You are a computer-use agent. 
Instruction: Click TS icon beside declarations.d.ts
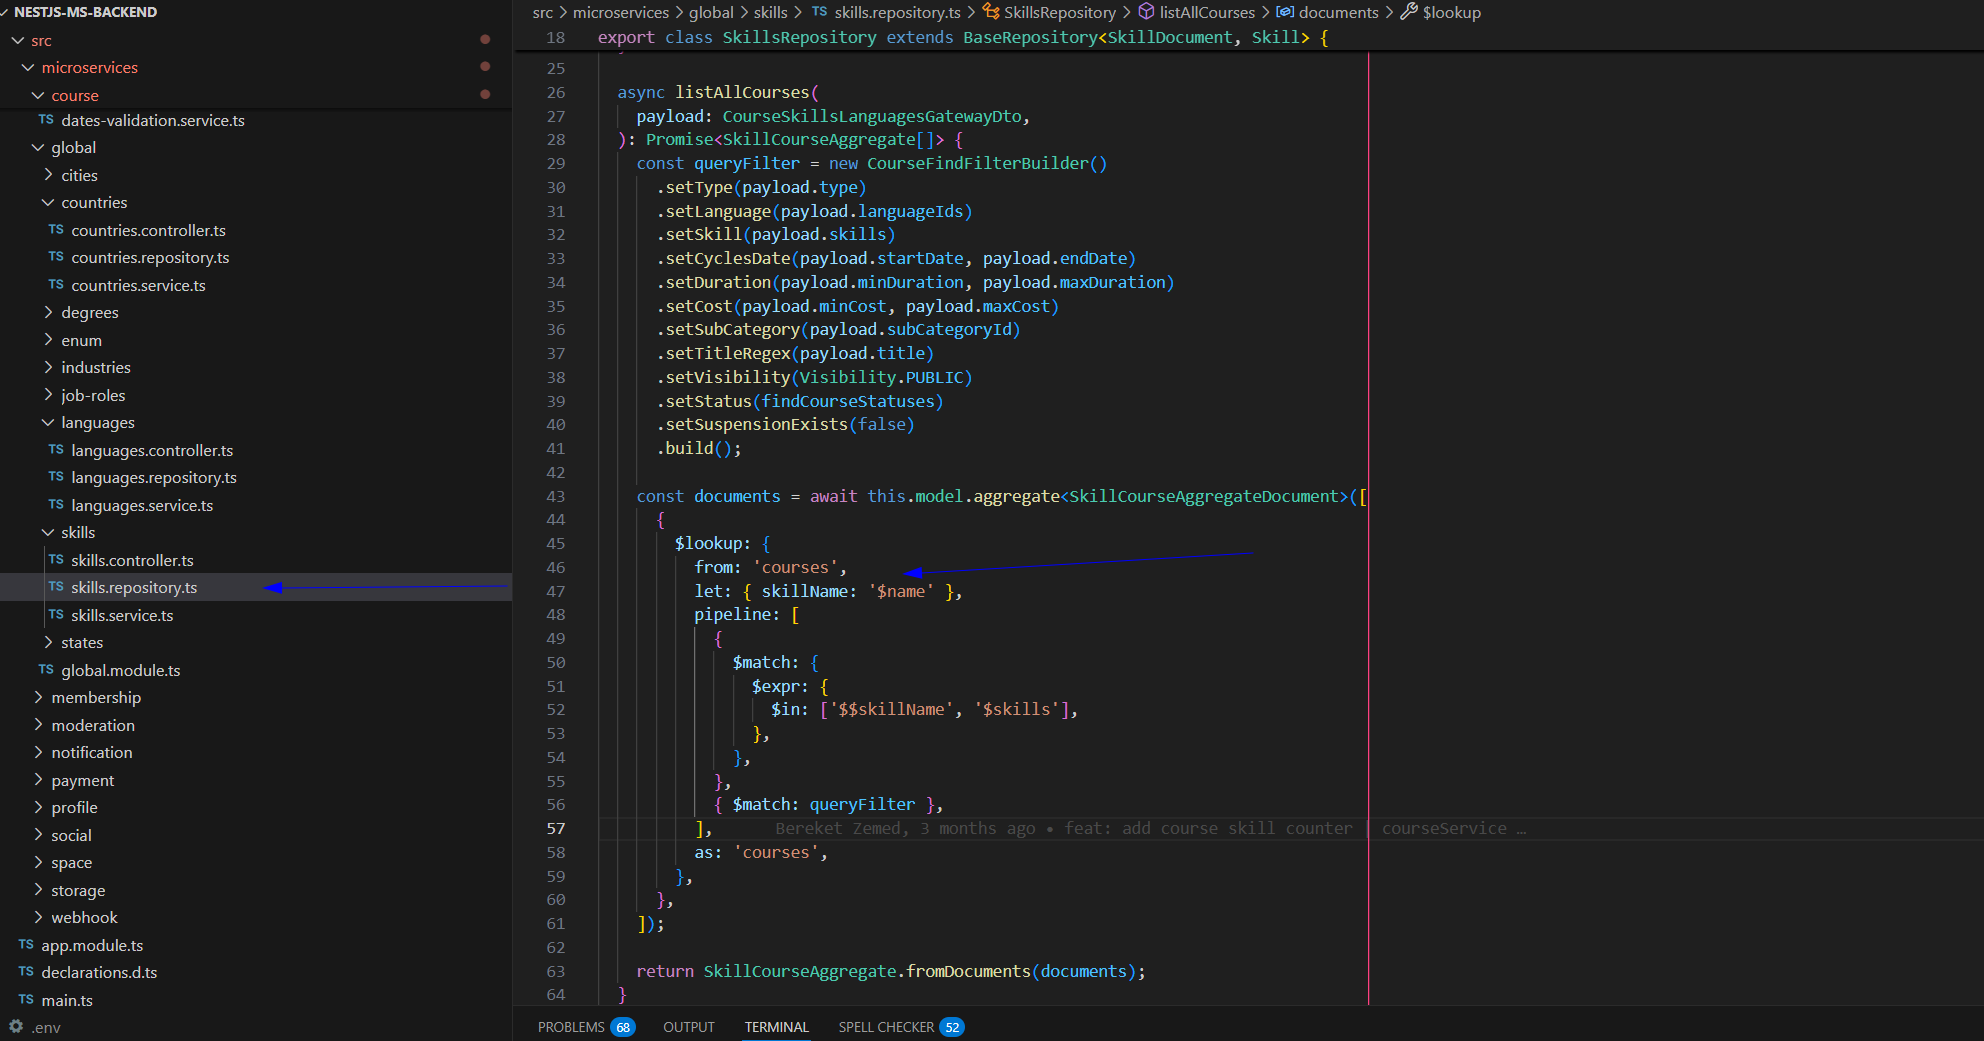(26, 972)
